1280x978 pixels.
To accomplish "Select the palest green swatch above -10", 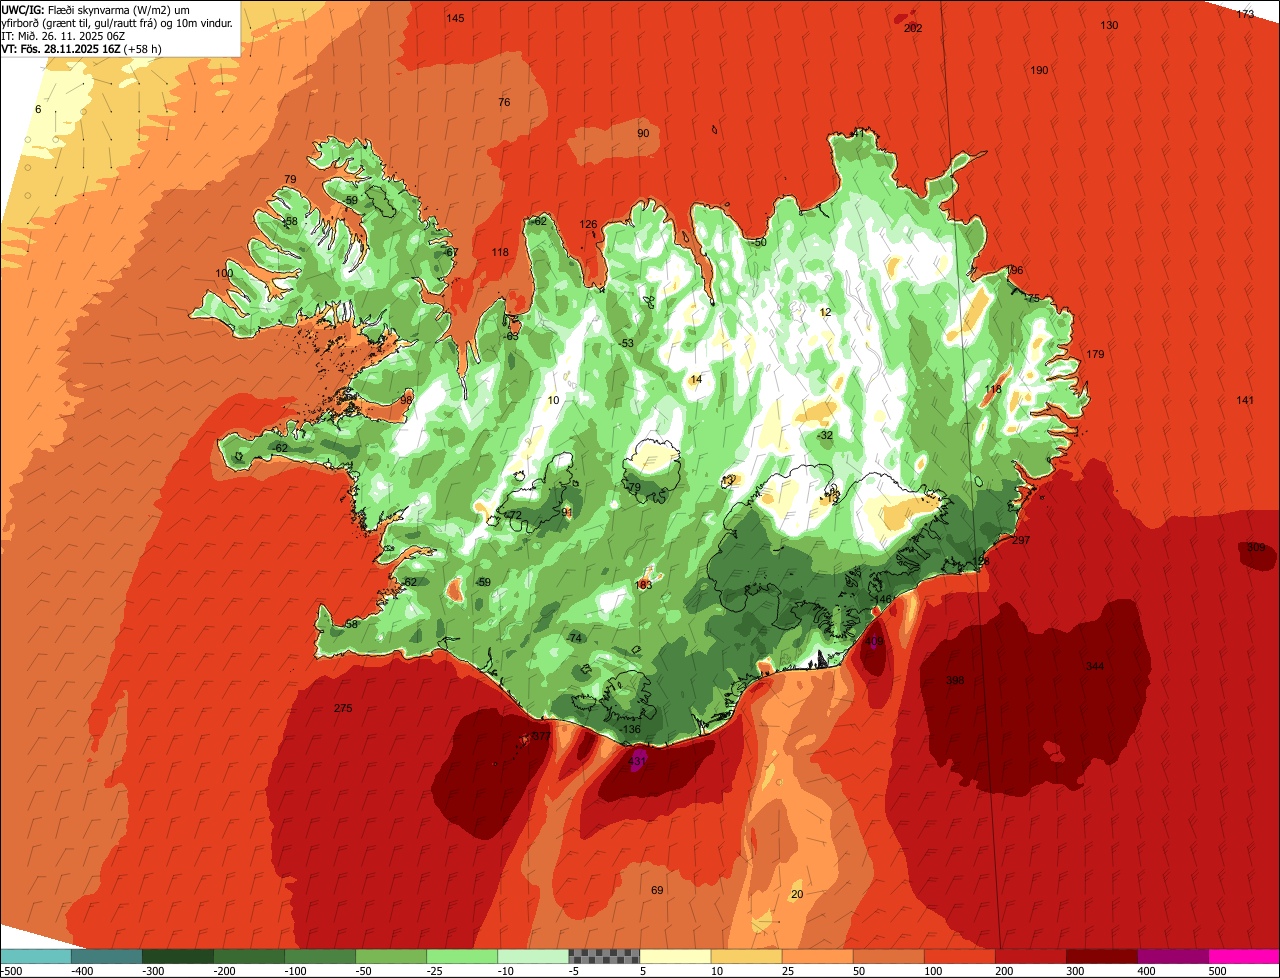I will click(x=533, y=956).
